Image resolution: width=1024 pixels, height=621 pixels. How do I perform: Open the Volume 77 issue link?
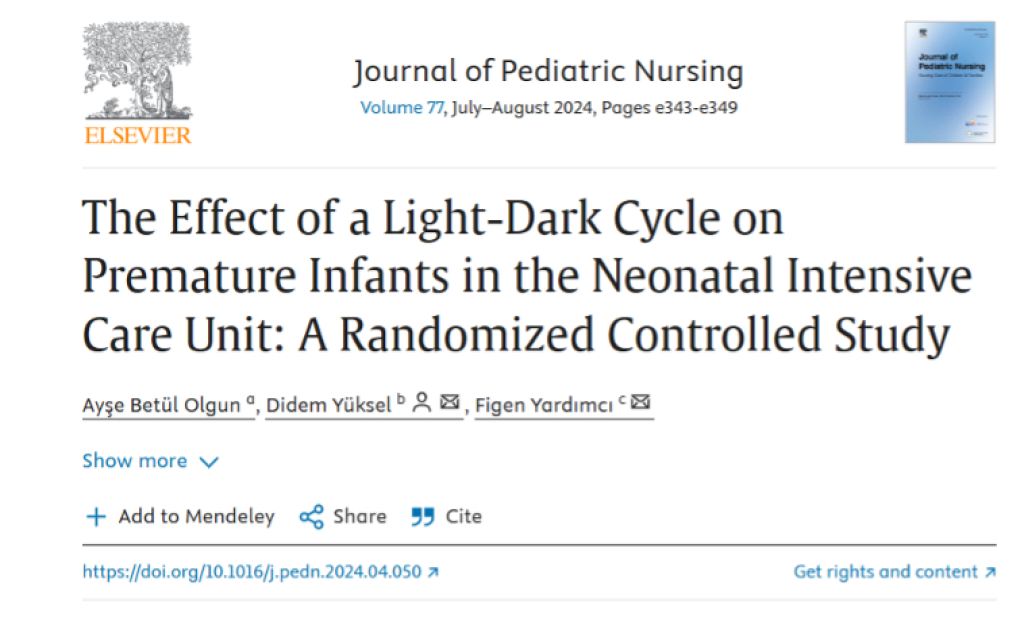click(402, 108)
